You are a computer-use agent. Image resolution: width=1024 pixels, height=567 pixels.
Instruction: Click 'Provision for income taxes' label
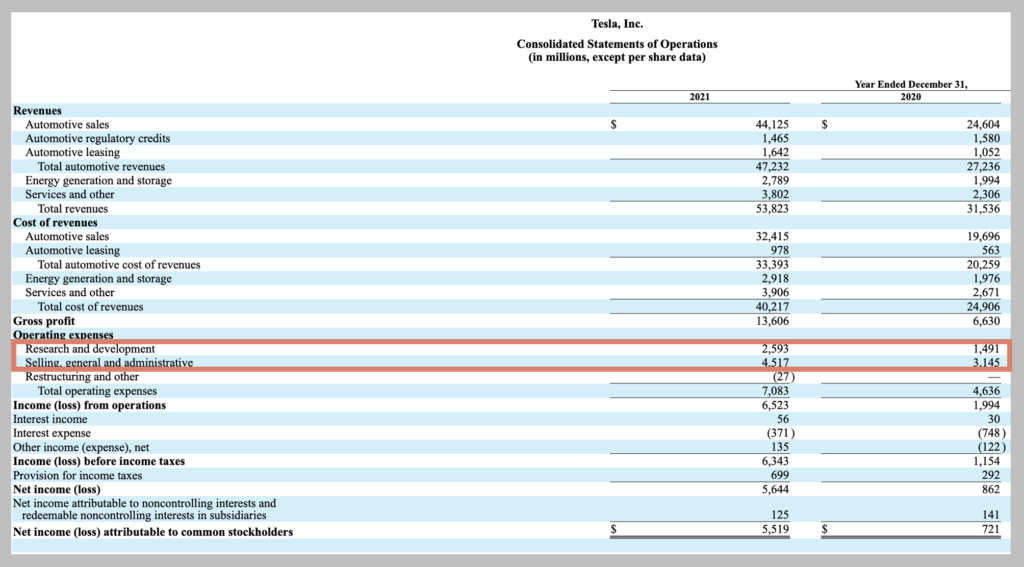point(77,476)
